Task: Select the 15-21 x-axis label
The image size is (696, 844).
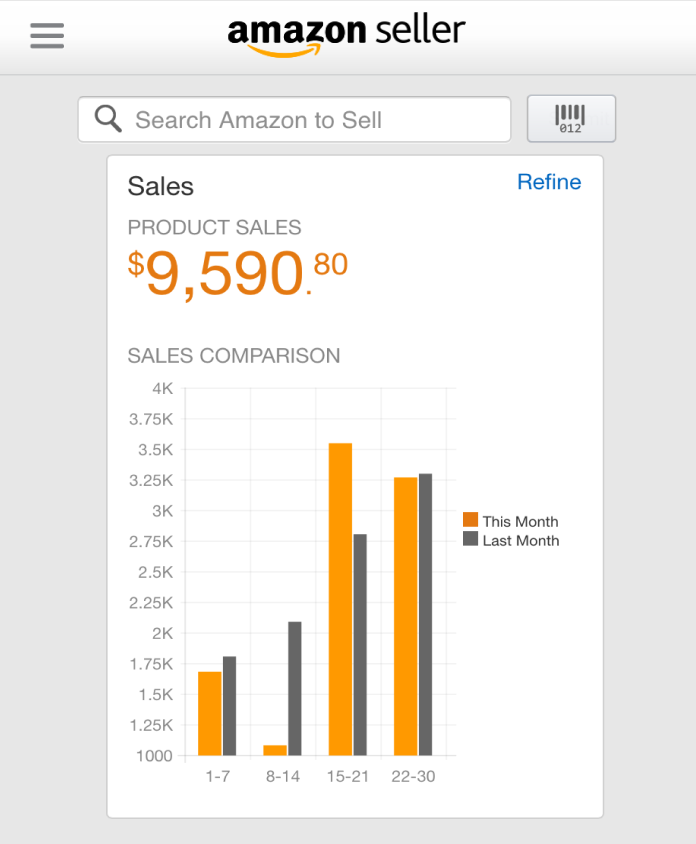Action: pos(347,777)
